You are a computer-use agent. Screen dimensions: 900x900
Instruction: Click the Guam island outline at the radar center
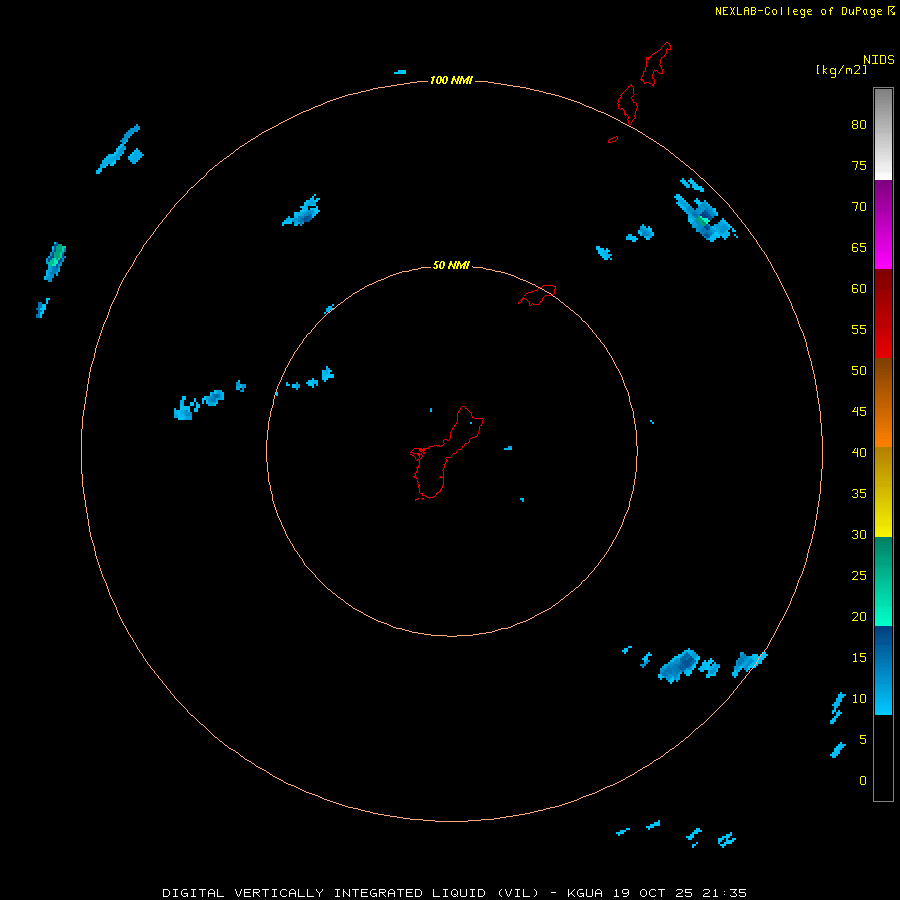[x=447, y=453]
